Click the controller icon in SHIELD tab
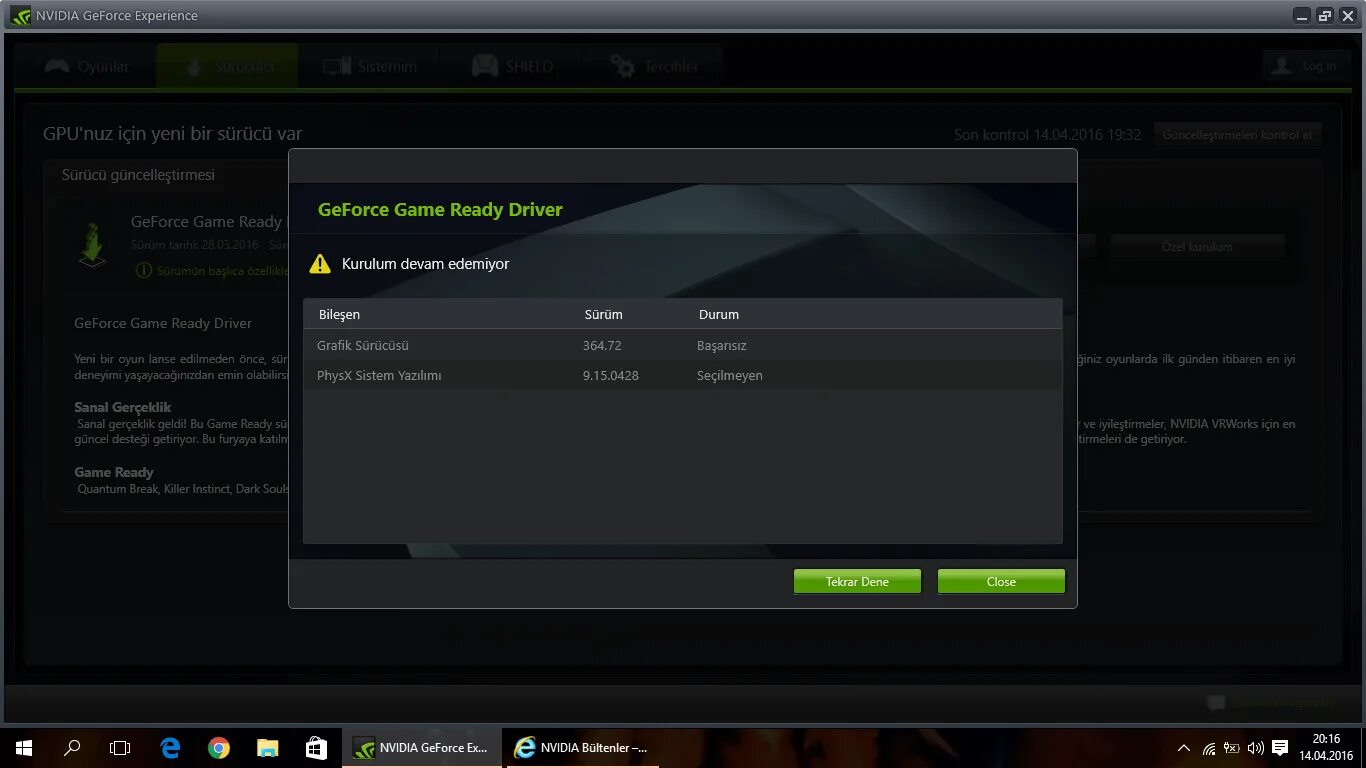The height and width of the screenshot is (768, 1366). 485,67
